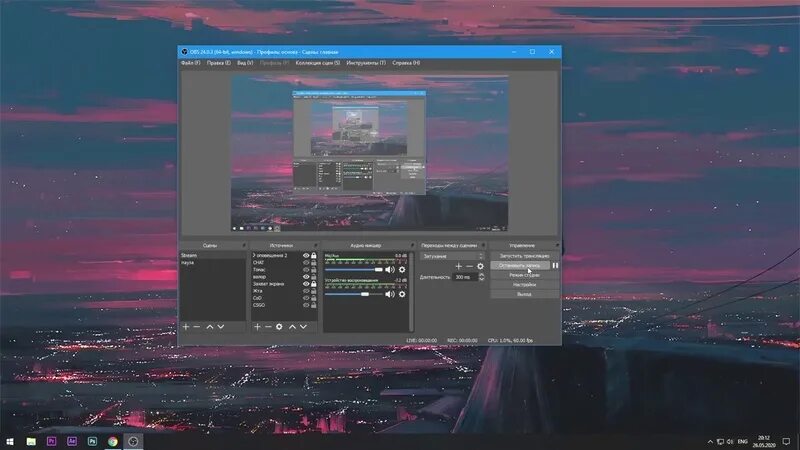
Task: Move scene up with the up arrow in Сцены panel
Action: tap(210, 327)
